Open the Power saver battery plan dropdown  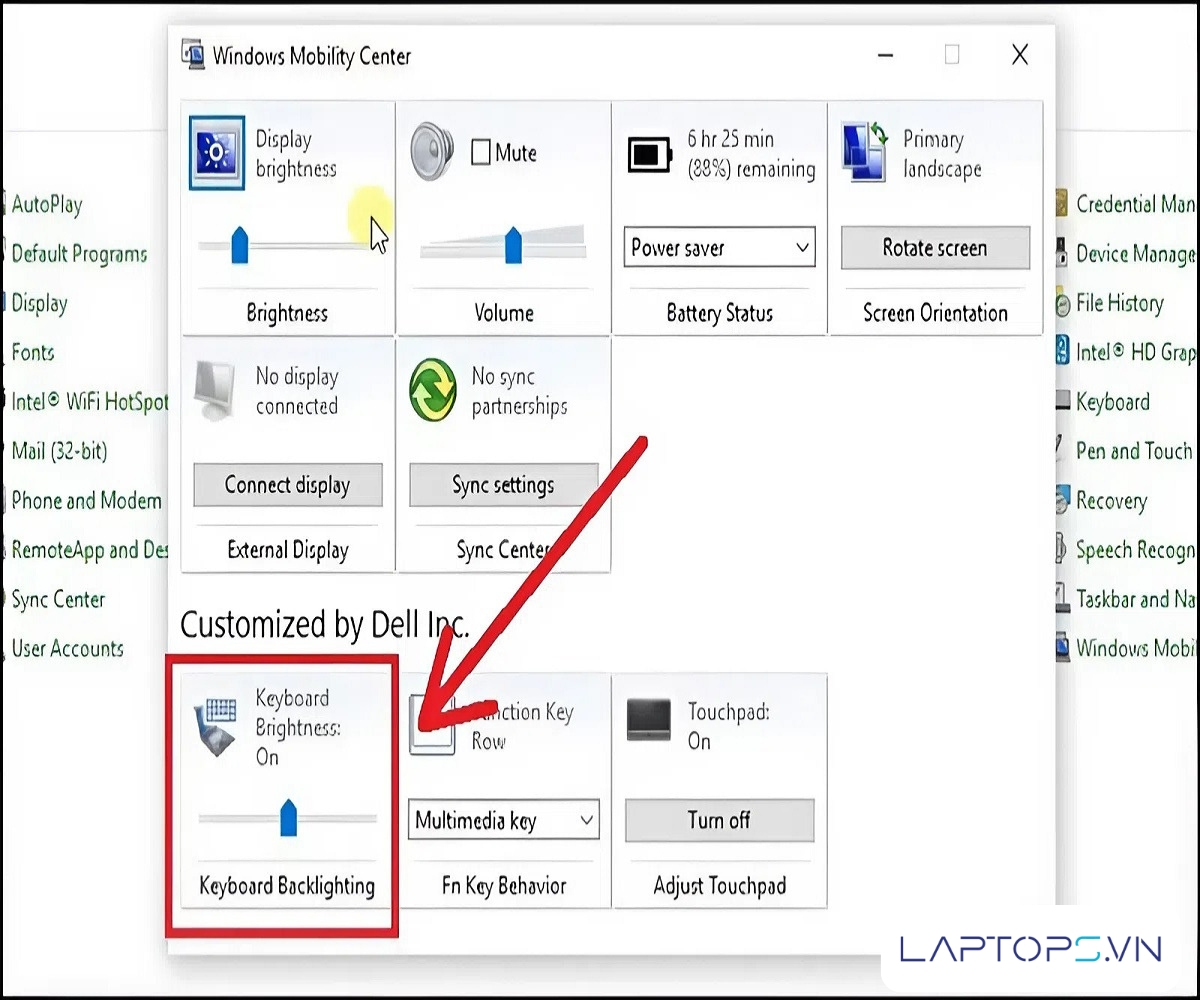pos(720,248)
